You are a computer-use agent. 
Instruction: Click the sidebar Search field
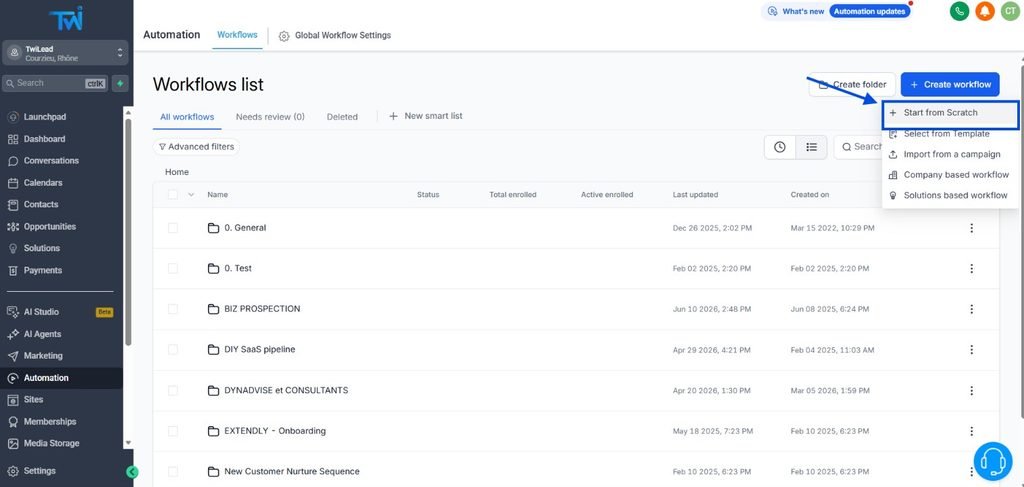(55, 84)
